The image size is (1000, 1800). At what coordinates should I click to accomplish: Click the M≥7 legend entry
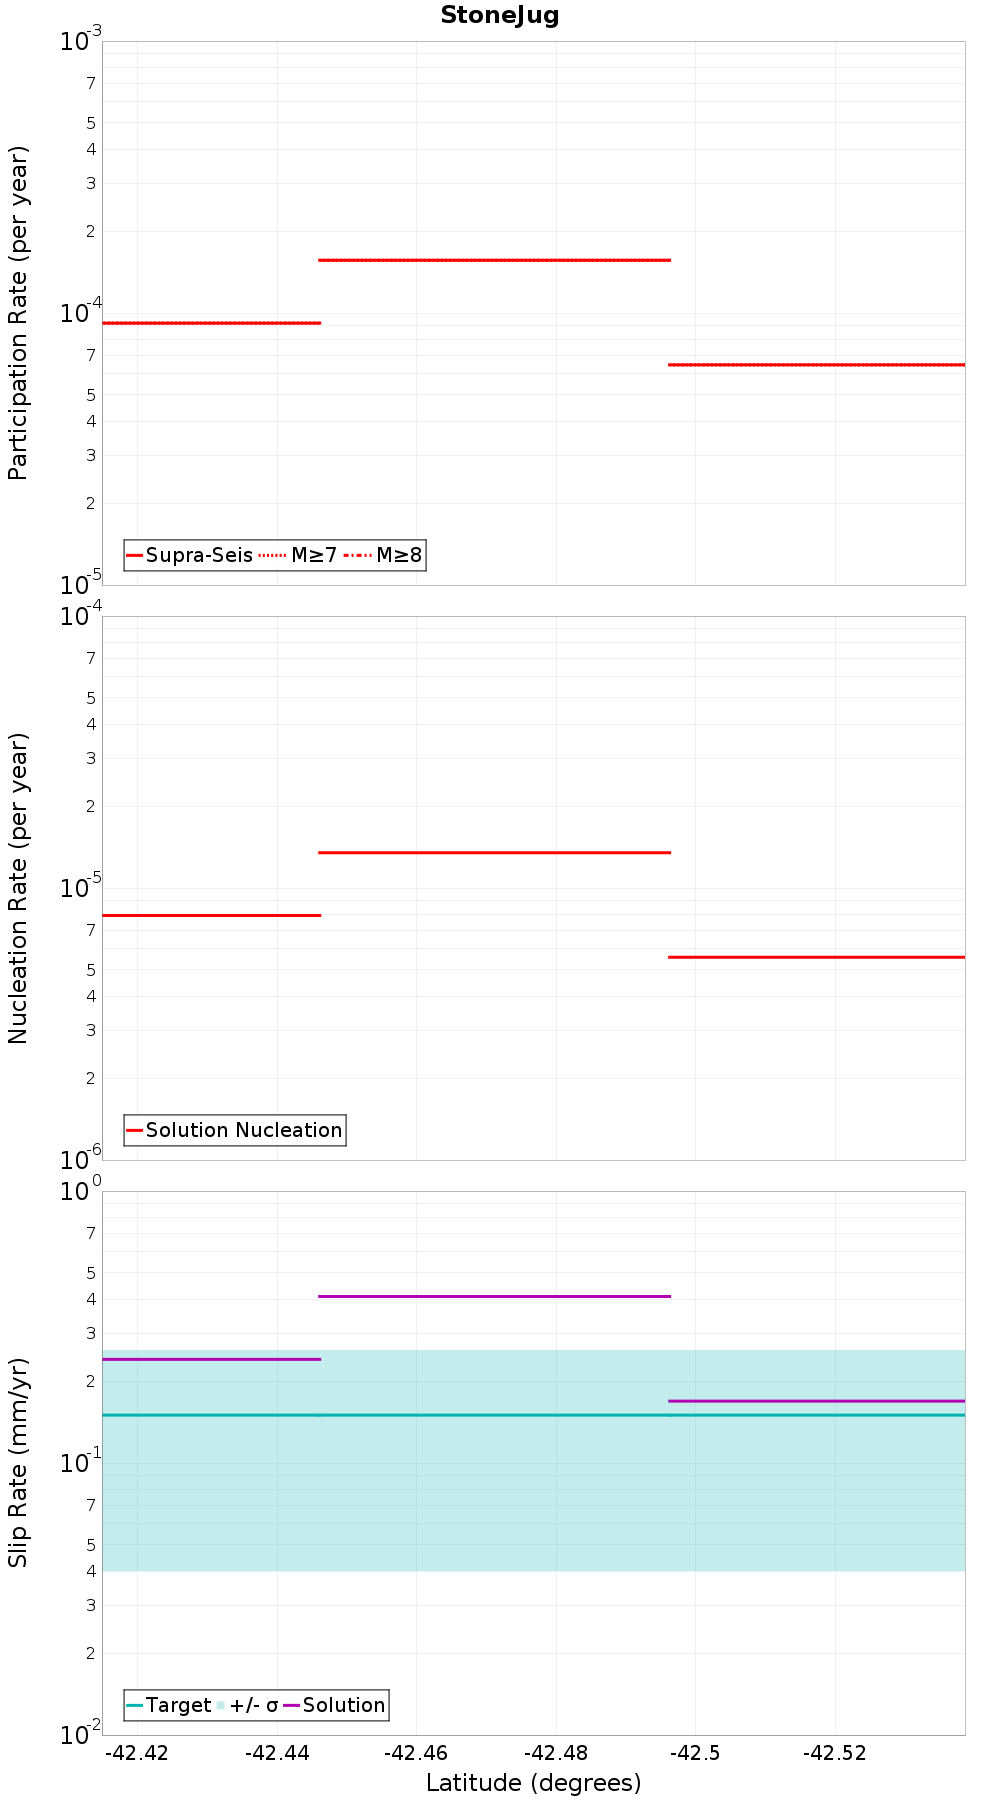(x=298, y=555)
